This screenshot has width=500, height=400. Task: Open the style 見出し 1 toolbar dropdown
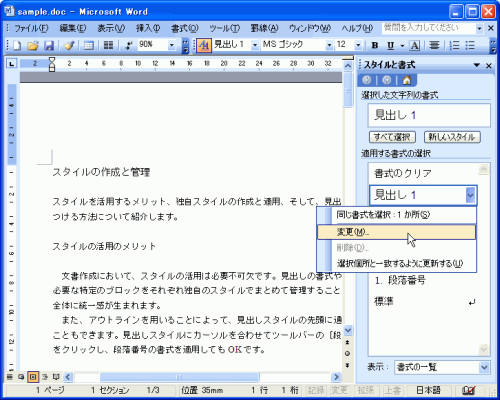[255, 45]
